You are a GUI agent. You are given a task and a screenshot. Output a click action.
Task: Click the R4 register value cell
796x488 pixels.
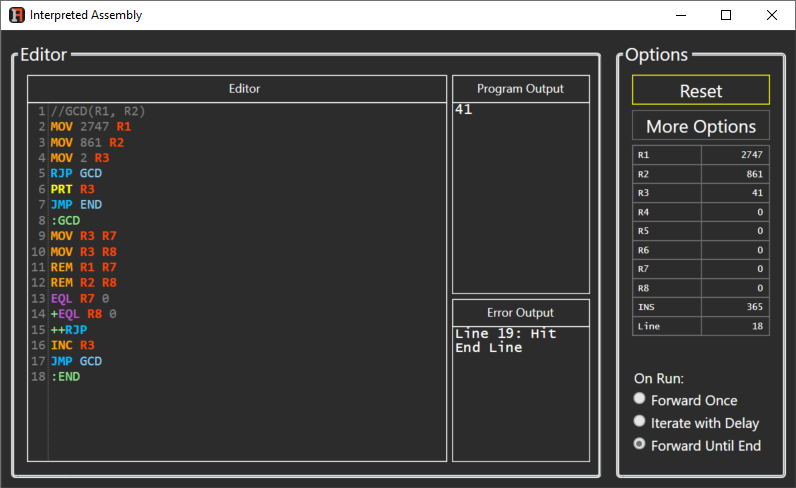pos(735,212)
